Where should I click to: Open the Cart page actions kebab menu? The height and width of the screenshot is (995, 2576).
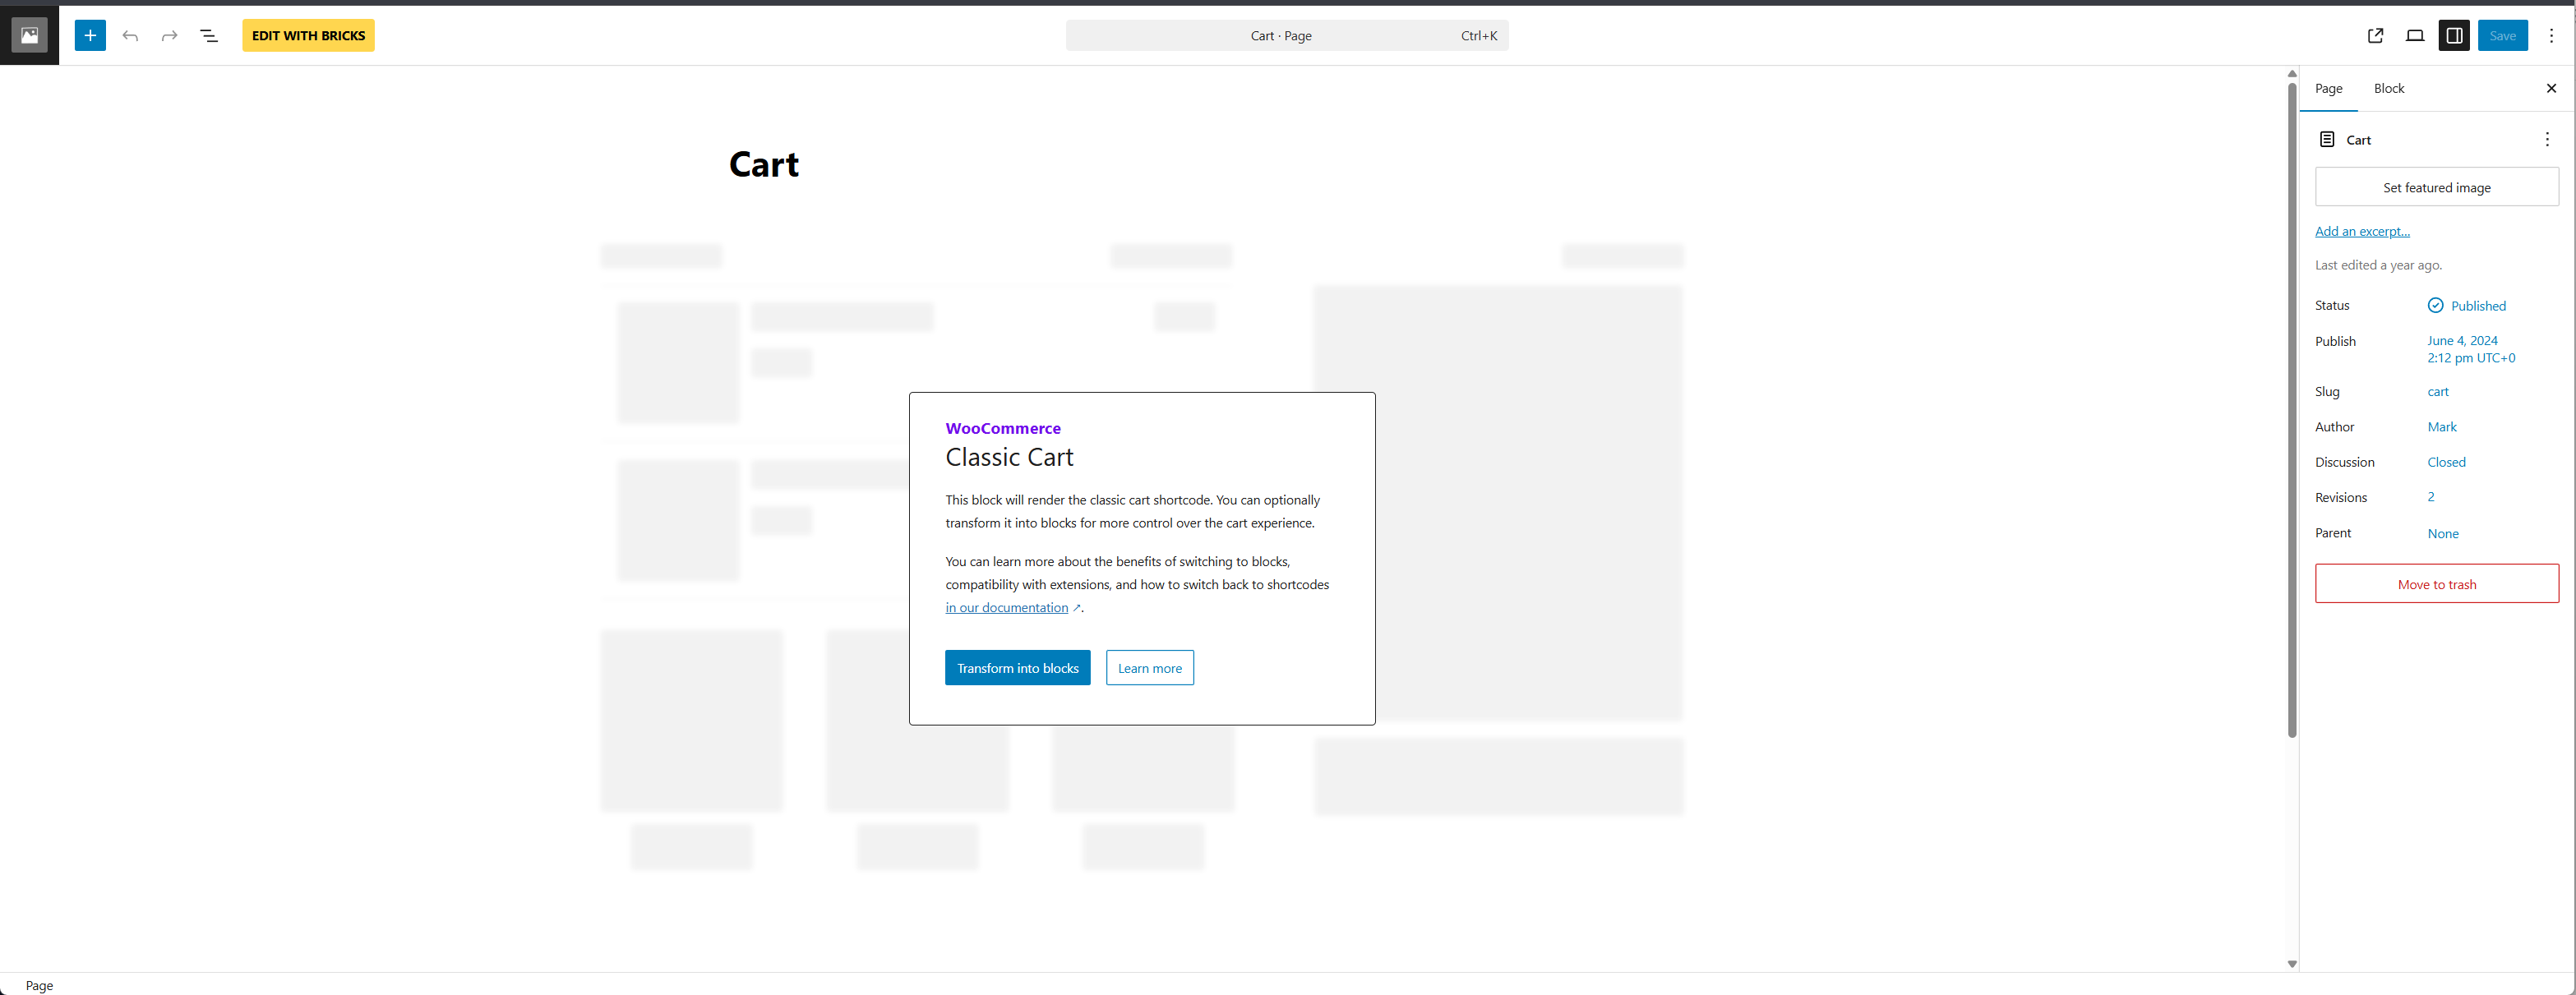click(x=2546, y=140)
